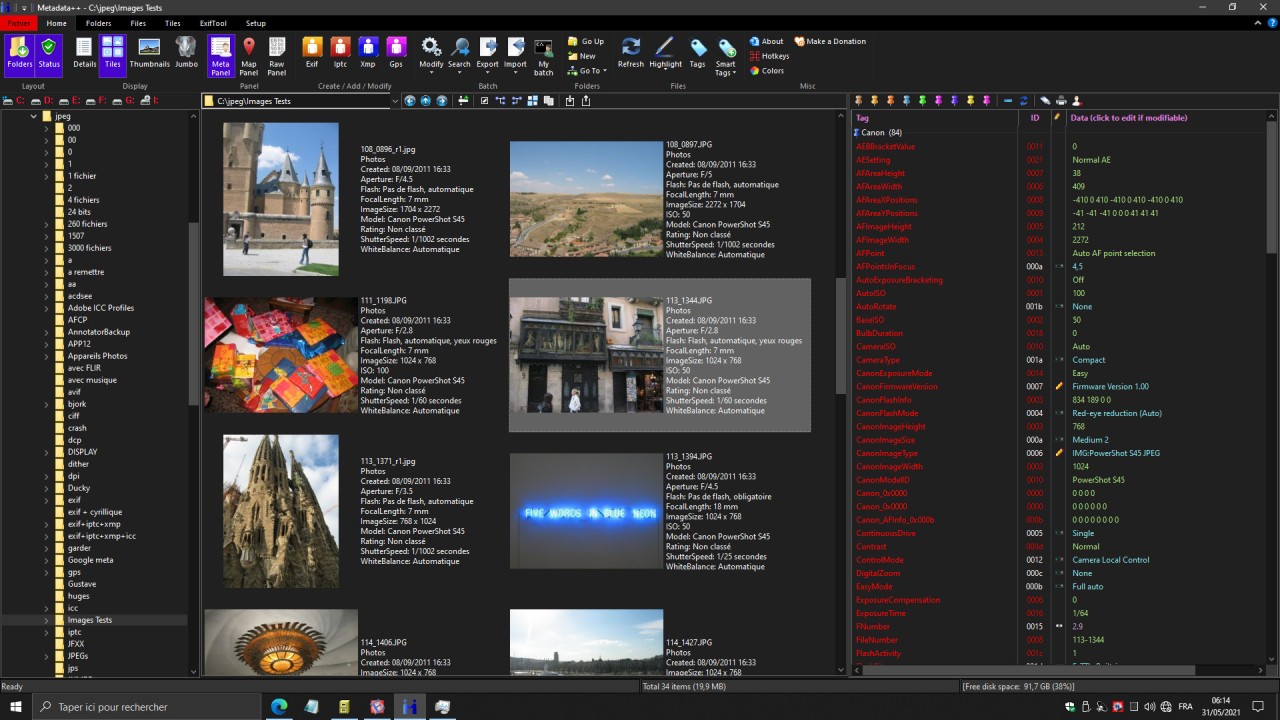Open the Tags tool

[x=697, y=53]
